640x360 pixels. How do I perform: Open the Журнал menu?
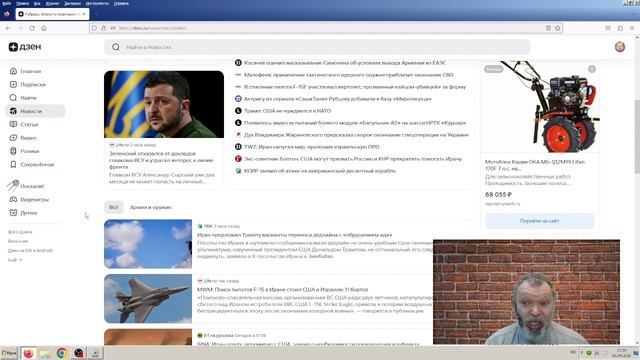(x=52, y=3)
